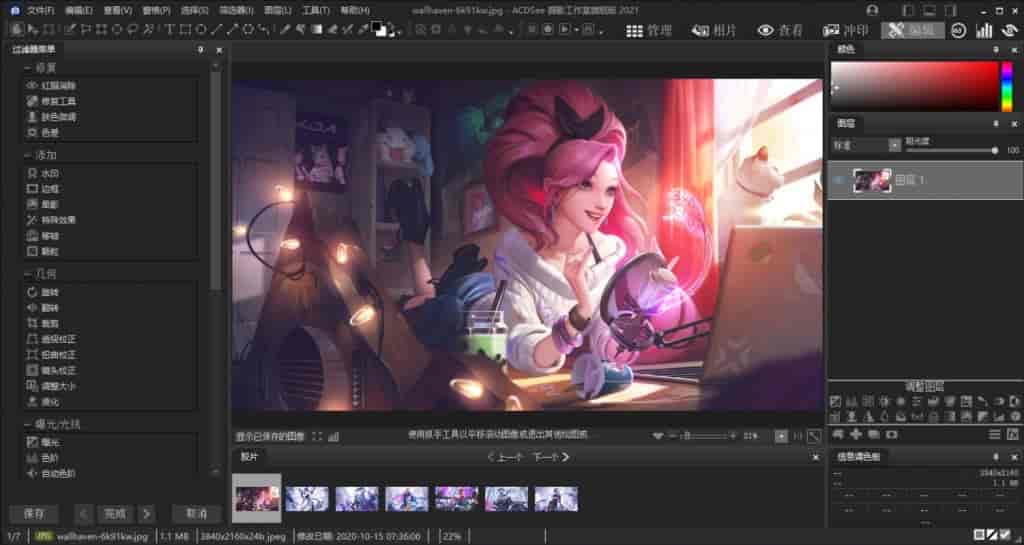The height and width of the screenshot is (545, 1024).
Task: Click the 取消 (Cancel) button
Action: (x=196, y=513)
